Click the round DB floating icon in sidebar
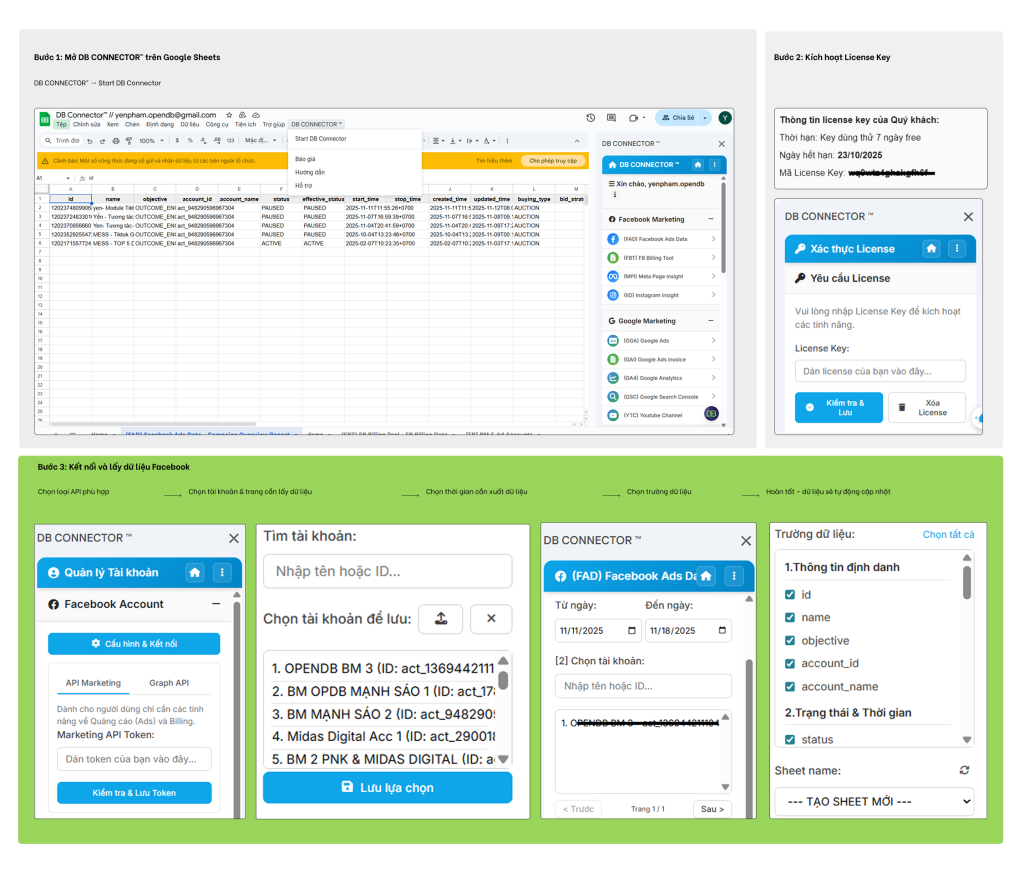This screenshot has width=1024, height=873. (x=711, y=412)
